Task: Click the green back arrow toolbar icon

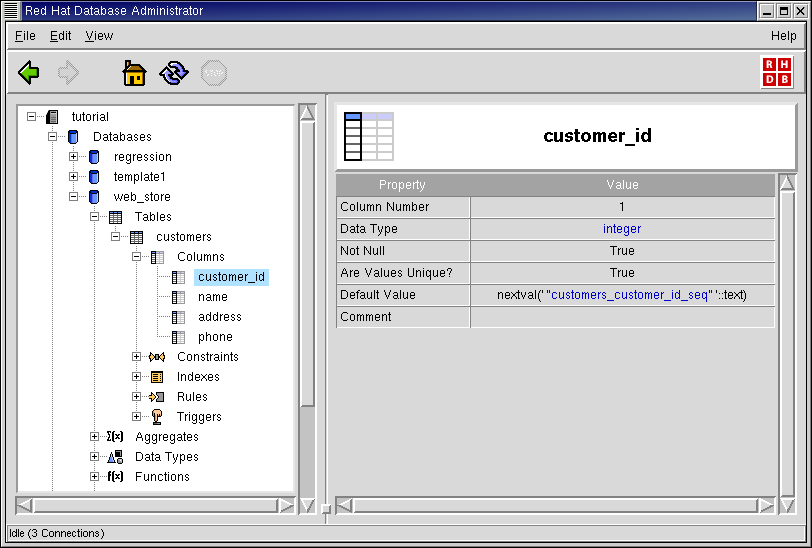Action: (x=29, y=73)
